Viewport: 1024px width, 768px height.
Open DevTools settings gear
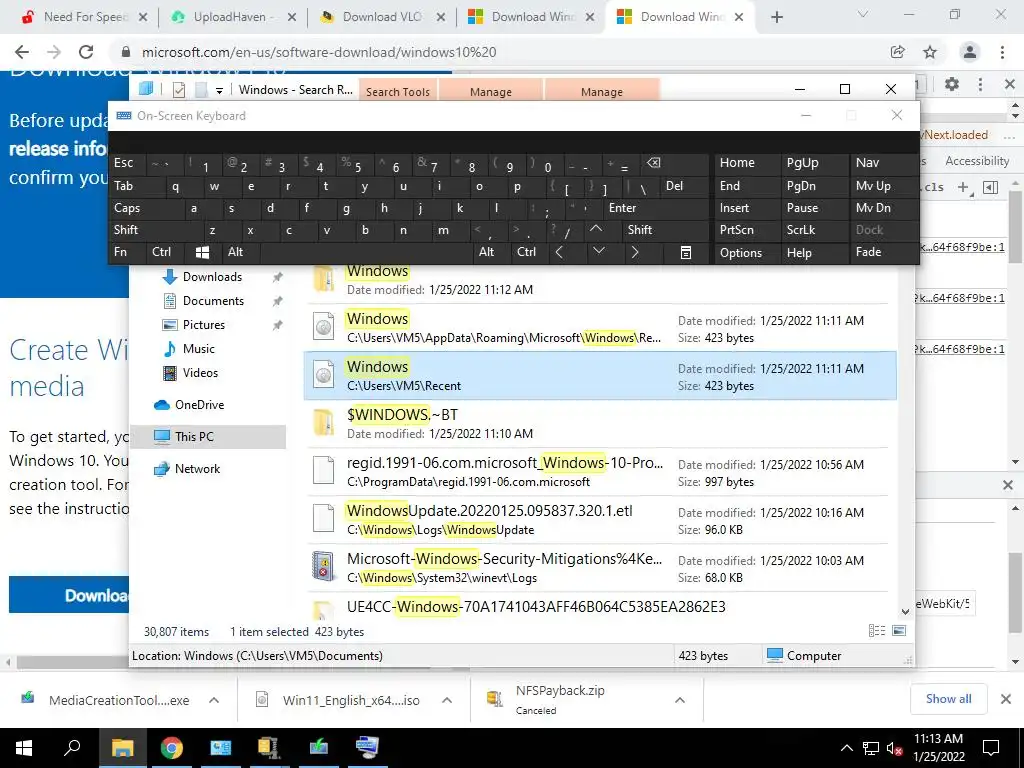point(952,84)
